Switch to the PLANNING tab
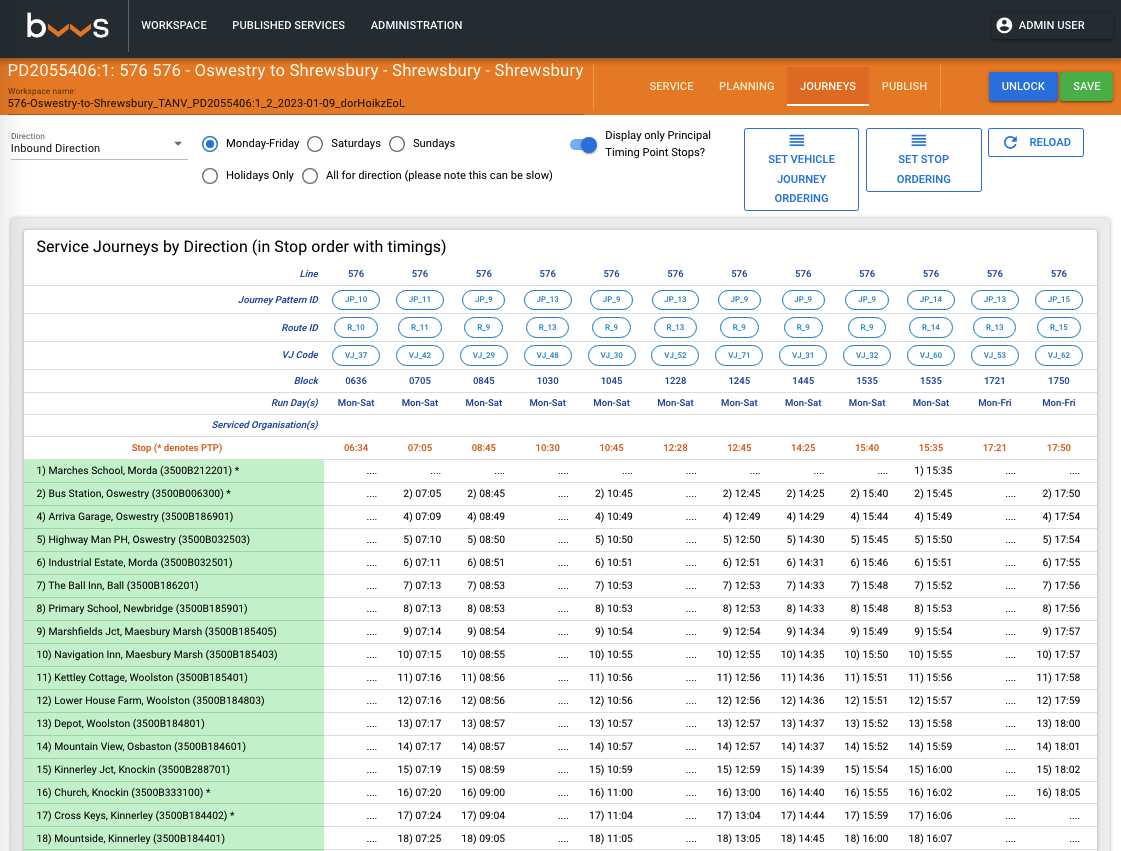1121x851 pixels. [x=746, y=86]
